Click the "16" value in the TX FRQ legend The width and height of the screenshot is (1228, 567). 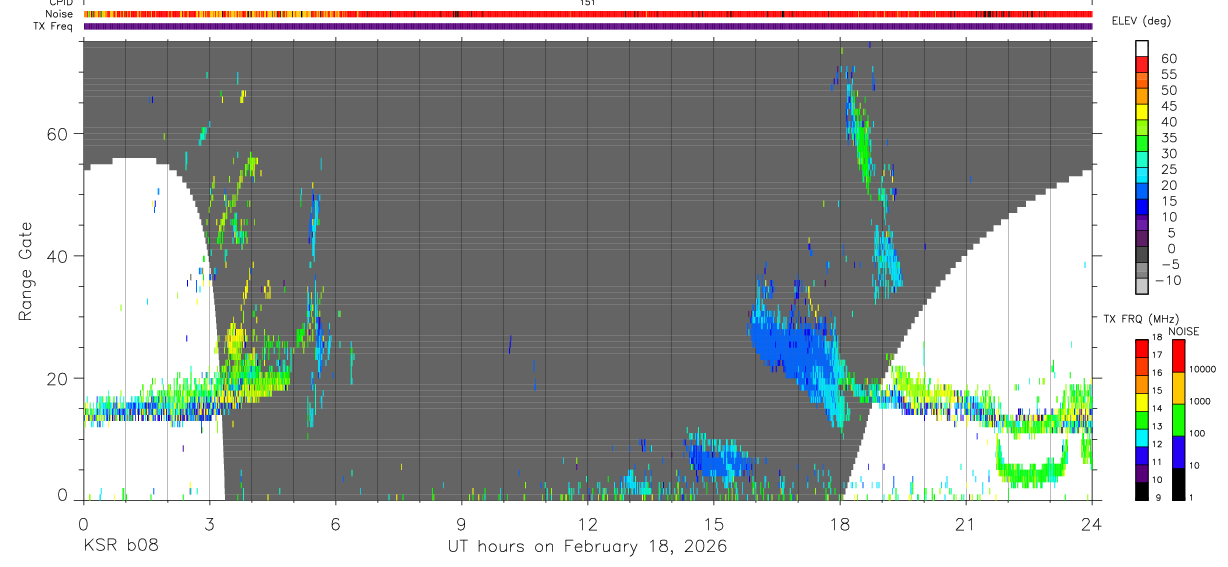click(1157, 372)
